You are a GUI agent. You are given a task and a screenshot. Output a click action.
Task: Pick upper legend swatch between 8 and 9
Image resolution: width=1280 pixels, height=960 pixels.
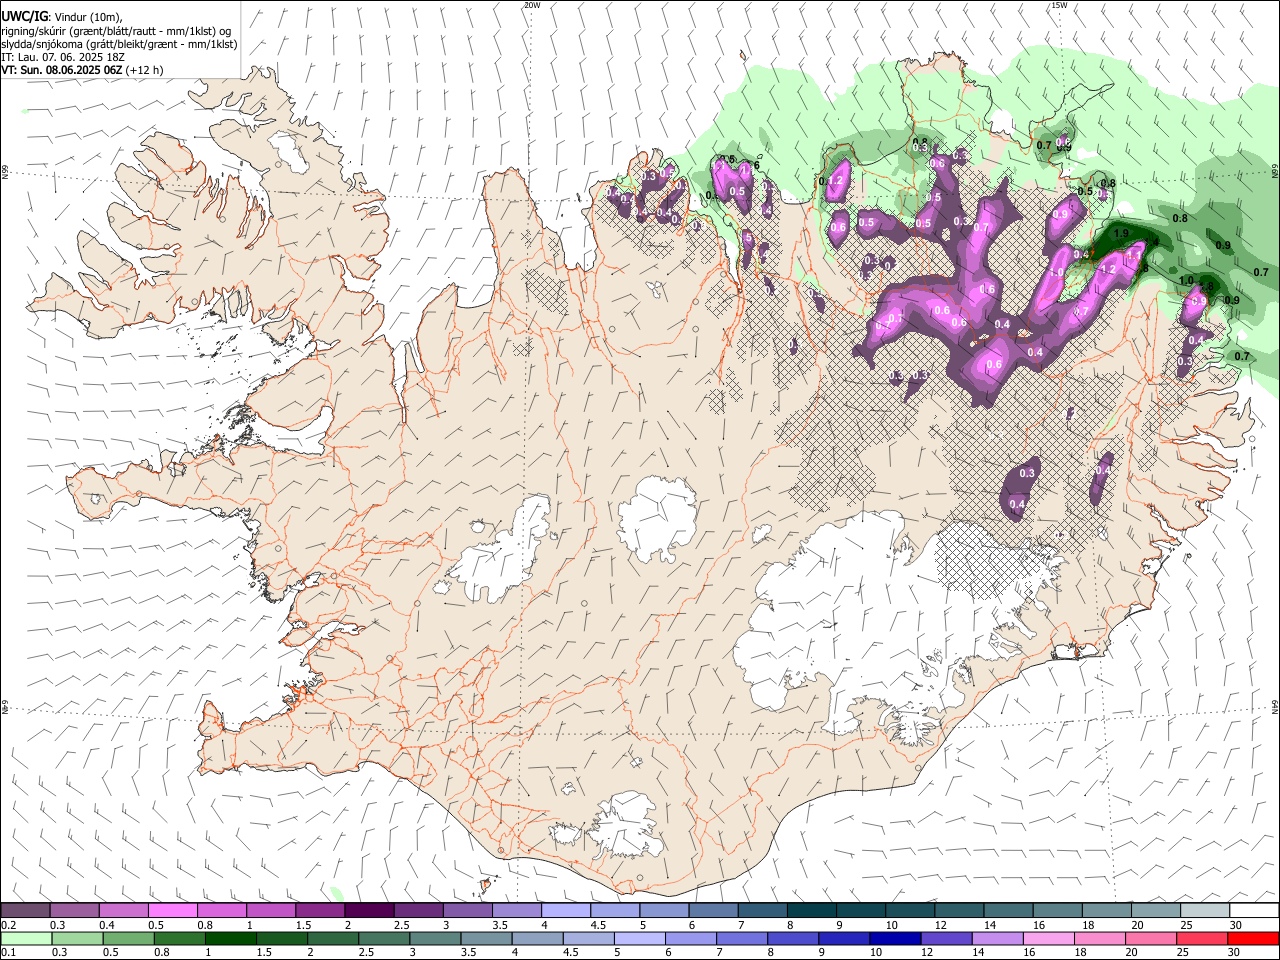[x=812, y=911]
